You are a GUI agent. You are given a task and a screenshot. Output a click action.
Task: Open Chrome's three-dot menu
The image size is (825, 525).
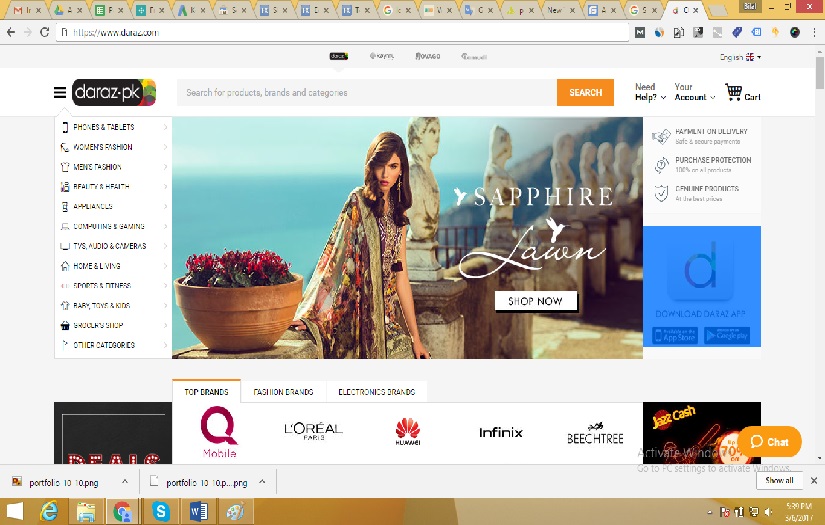pyautogui.click(x=814, y=33)
